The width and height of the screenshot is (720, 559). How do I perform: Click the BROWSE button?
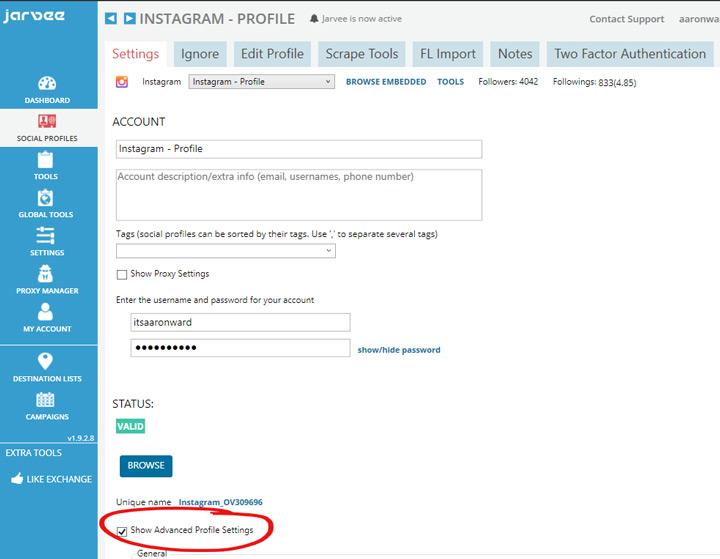coord(146,466)
